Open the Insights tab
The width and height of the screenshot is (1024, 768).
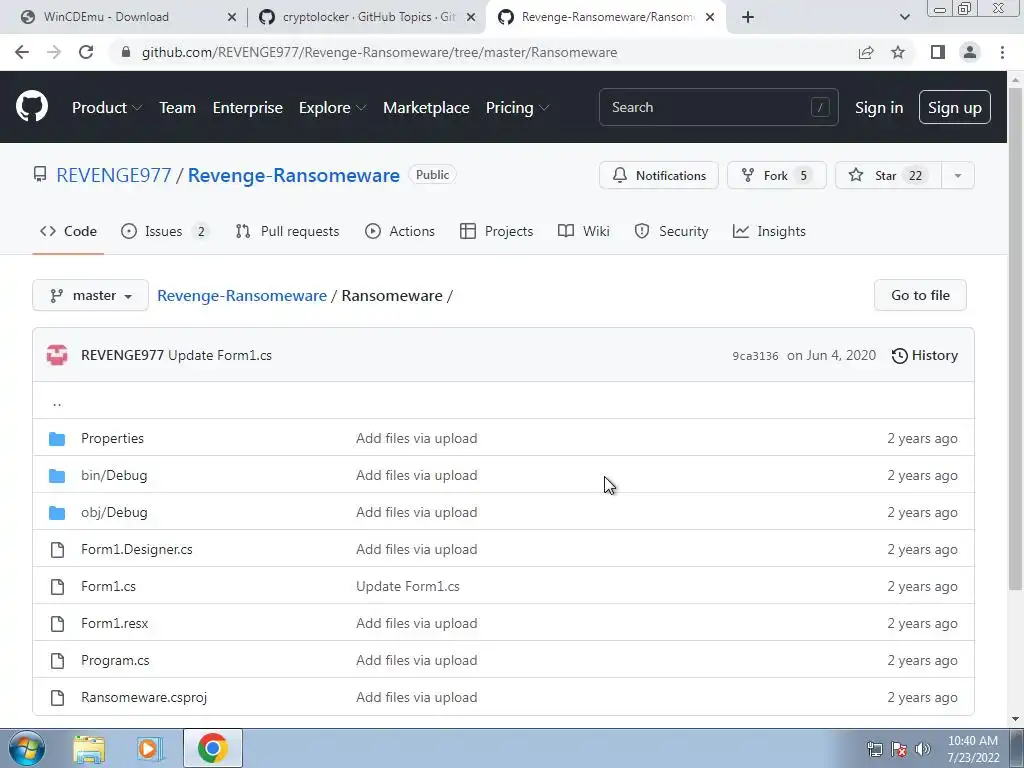tap(769, 231)
